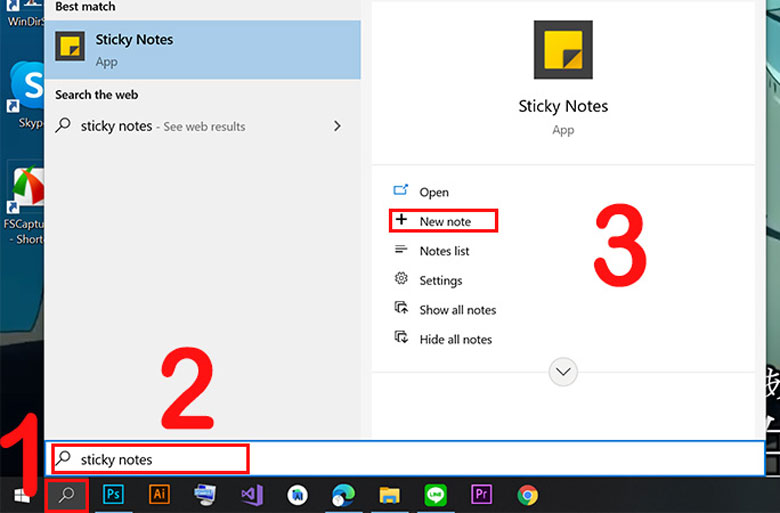
Task: Click the Windows Start button
Action: tap(21, 496)
